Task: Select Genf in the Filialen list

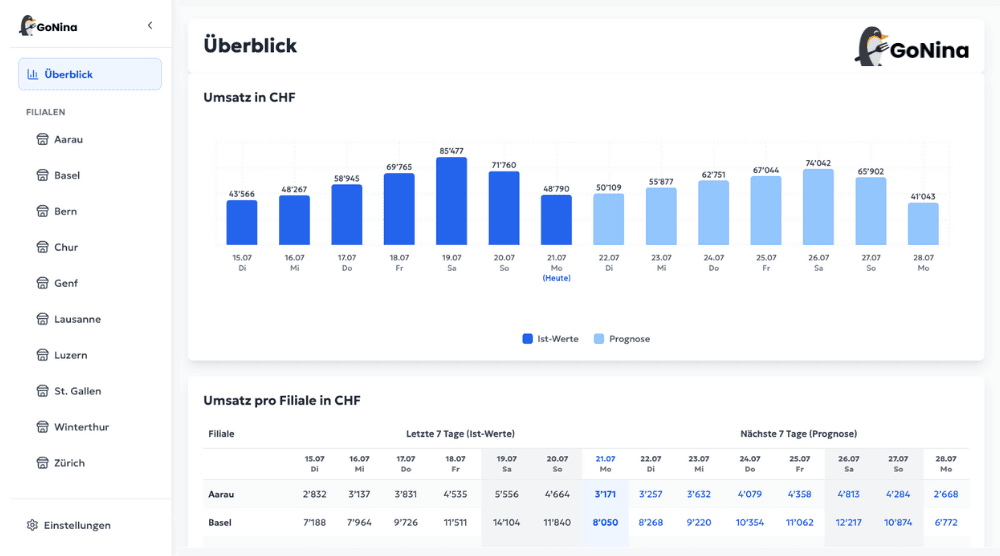Action: point(65,283)
